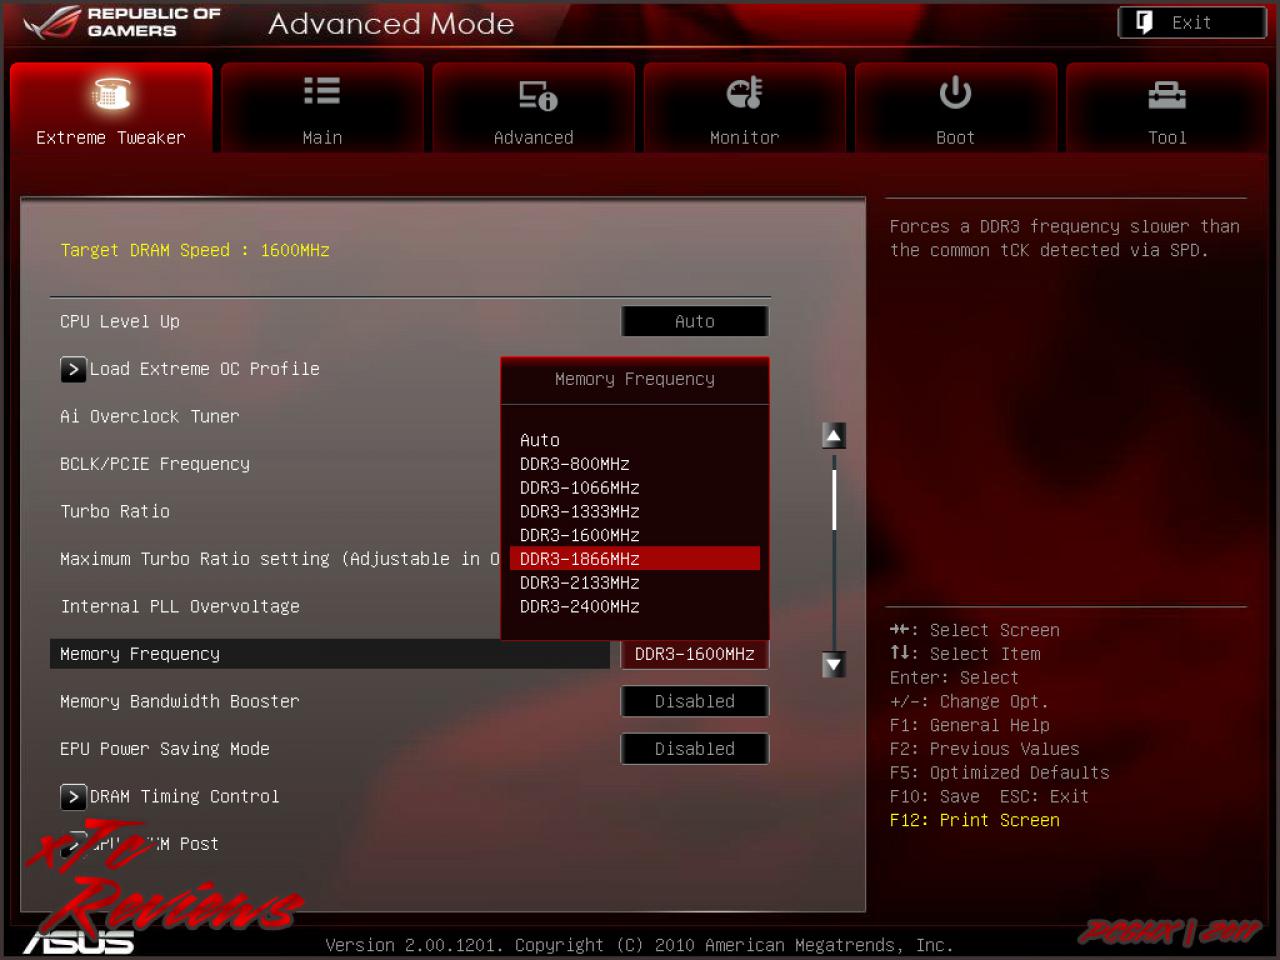Click the Version 2.00.1201 copyright text
The image size is (1280, 960).
click(639, 945)
